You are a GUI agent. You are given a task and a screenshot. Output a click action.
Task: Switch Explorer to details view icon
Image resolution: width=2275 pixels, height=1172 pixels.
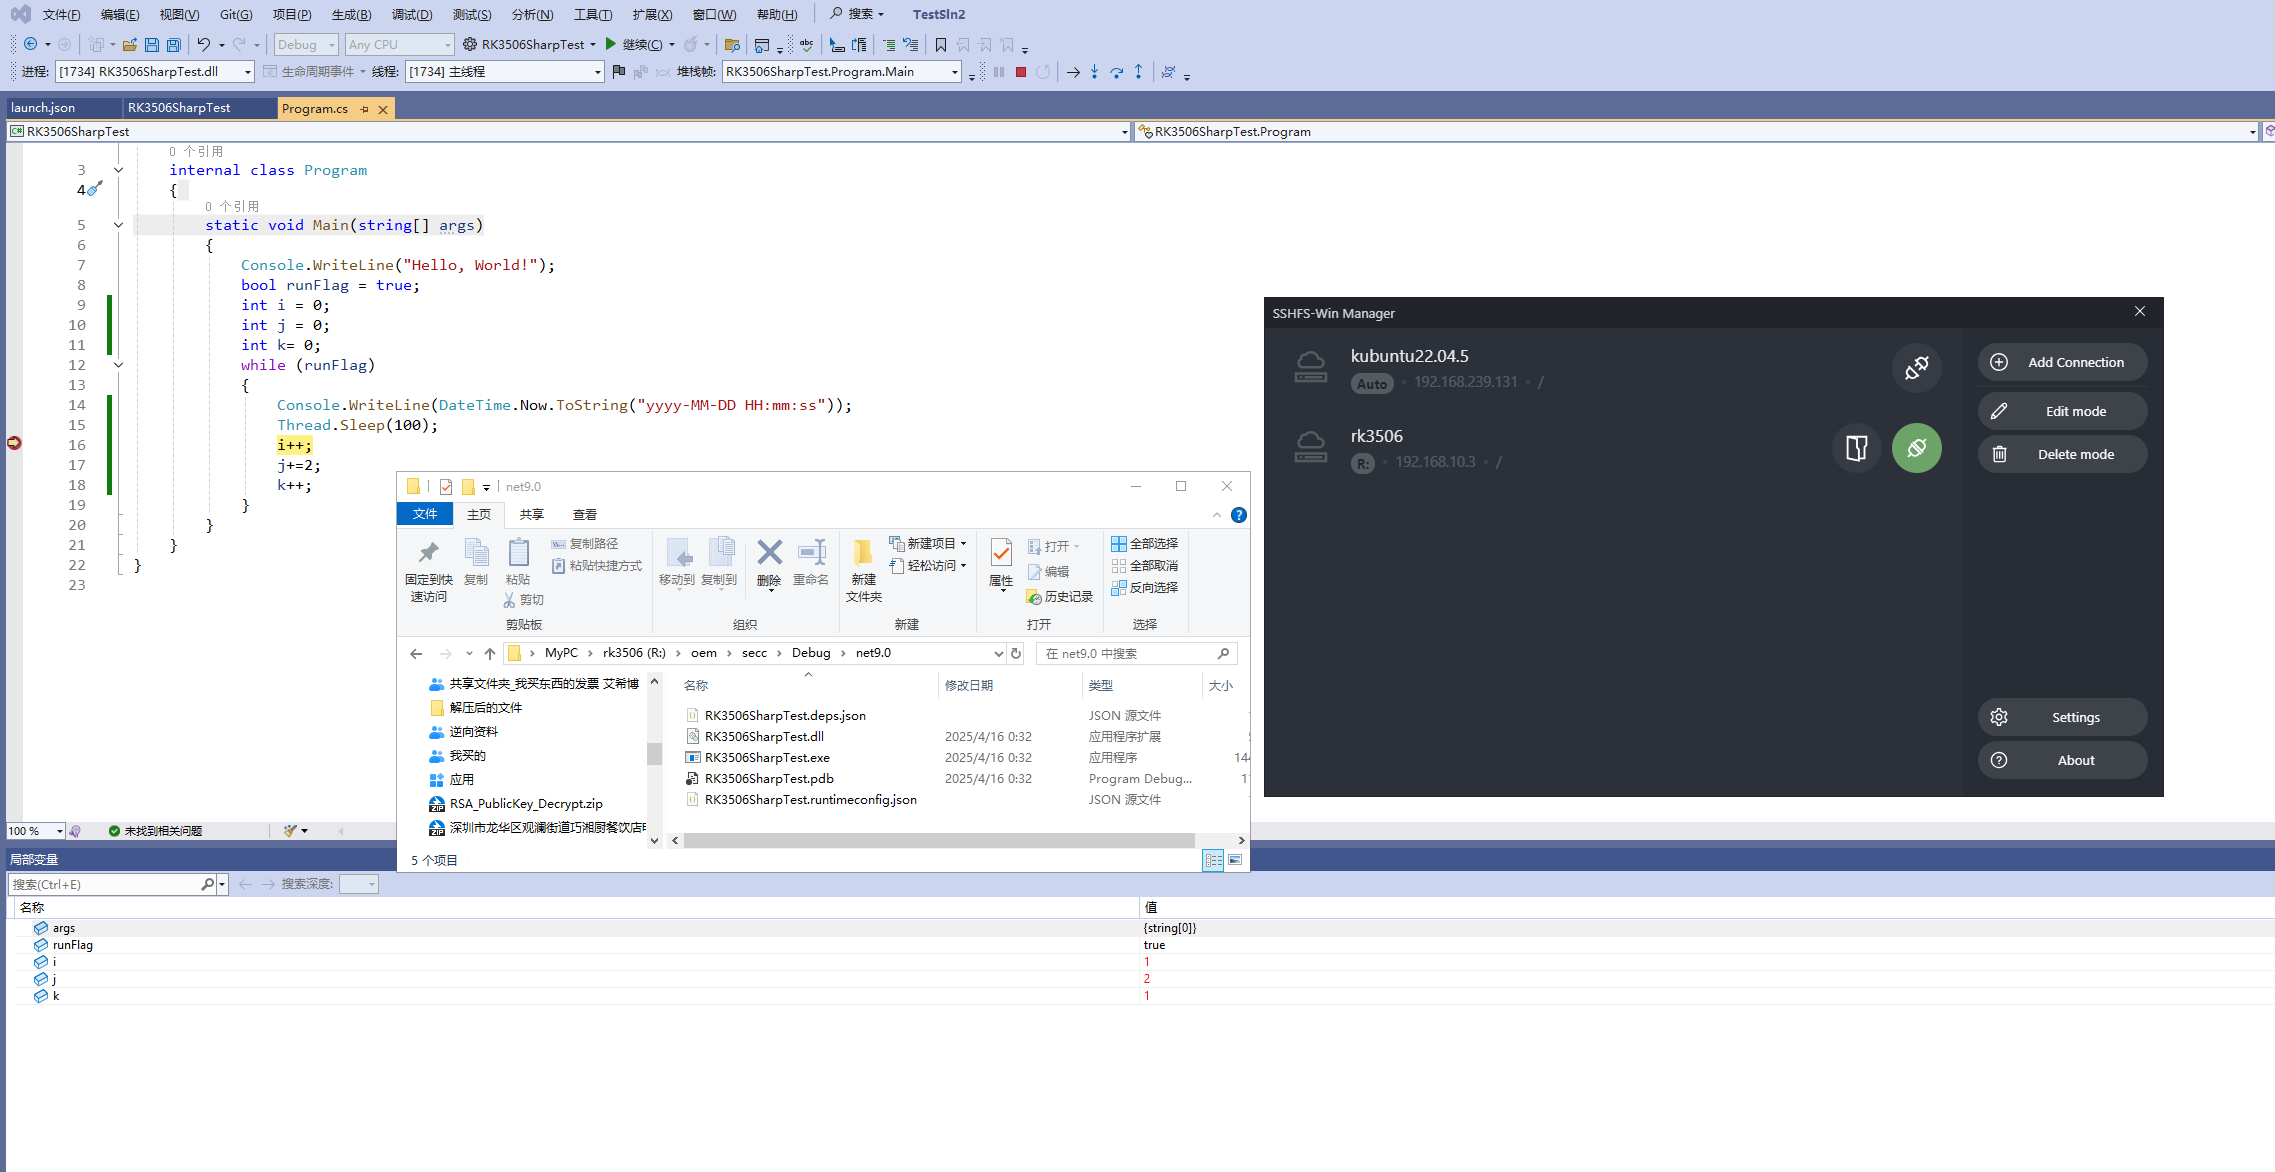tap(1213, 860)
